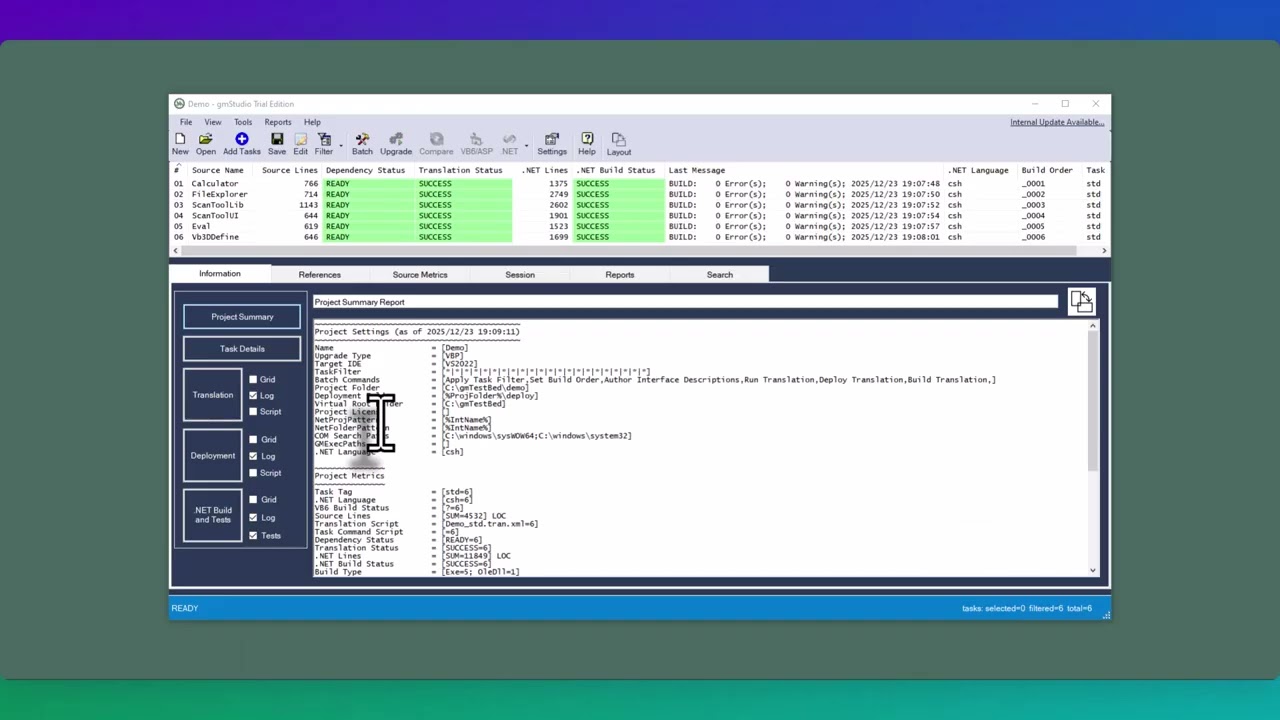Select the Vb3DDefine task row
This screenshot has height=720, width=1280.
pyautogui.click(x=639, y=237)
